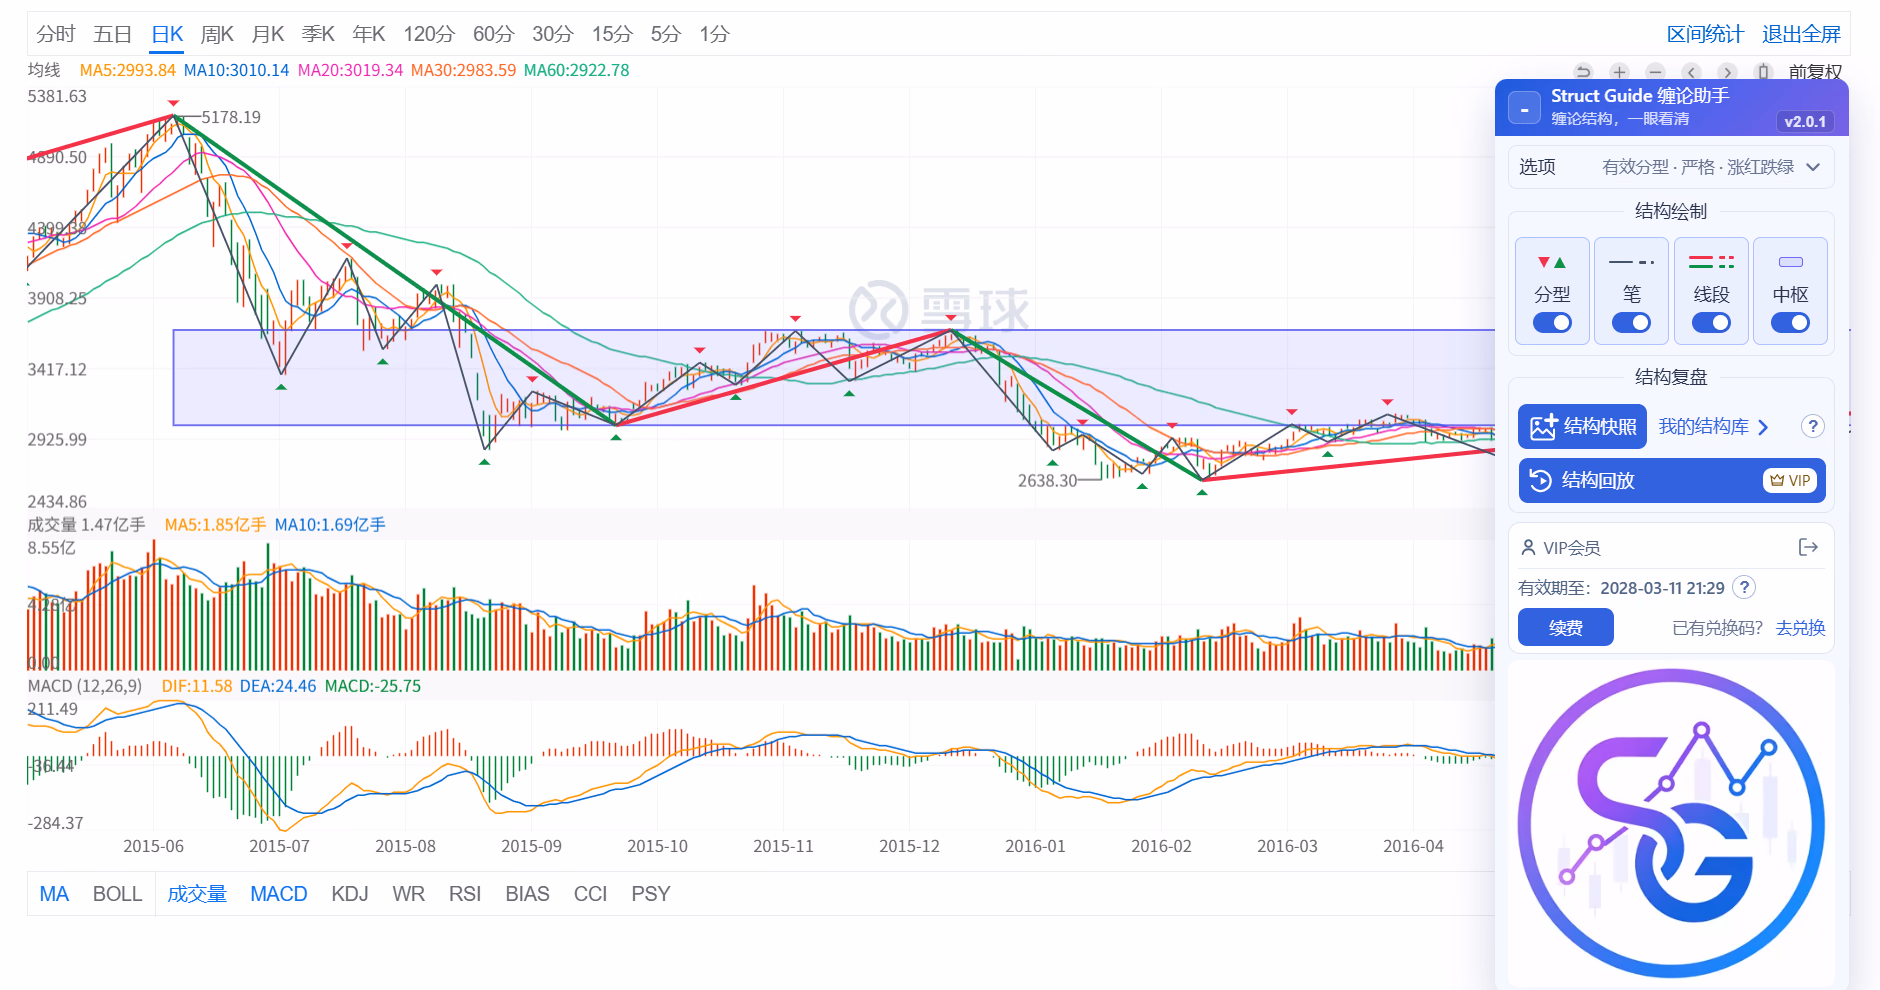The height and width of the screenshot is (990, 1880).
Task: Click 退出全屏 to exit fullscreen
Action: [1801, 34]
